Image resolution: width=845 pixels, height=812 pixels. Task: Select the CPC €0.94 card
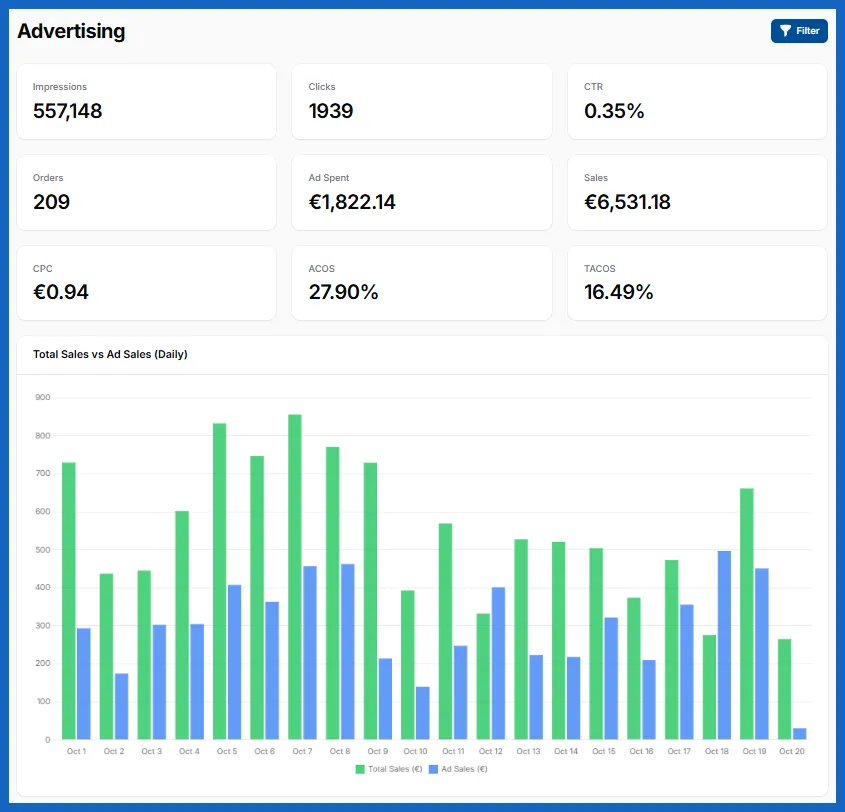[147, 283]
